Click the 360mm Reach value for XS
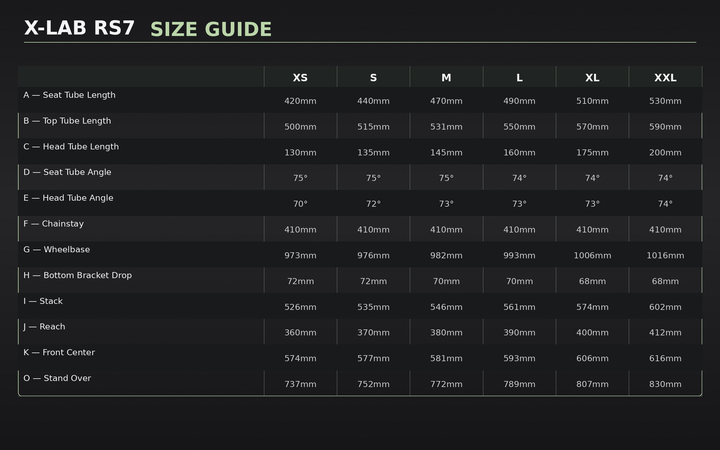This screenshot has width=720, height=450. click(x=300, y=333)
